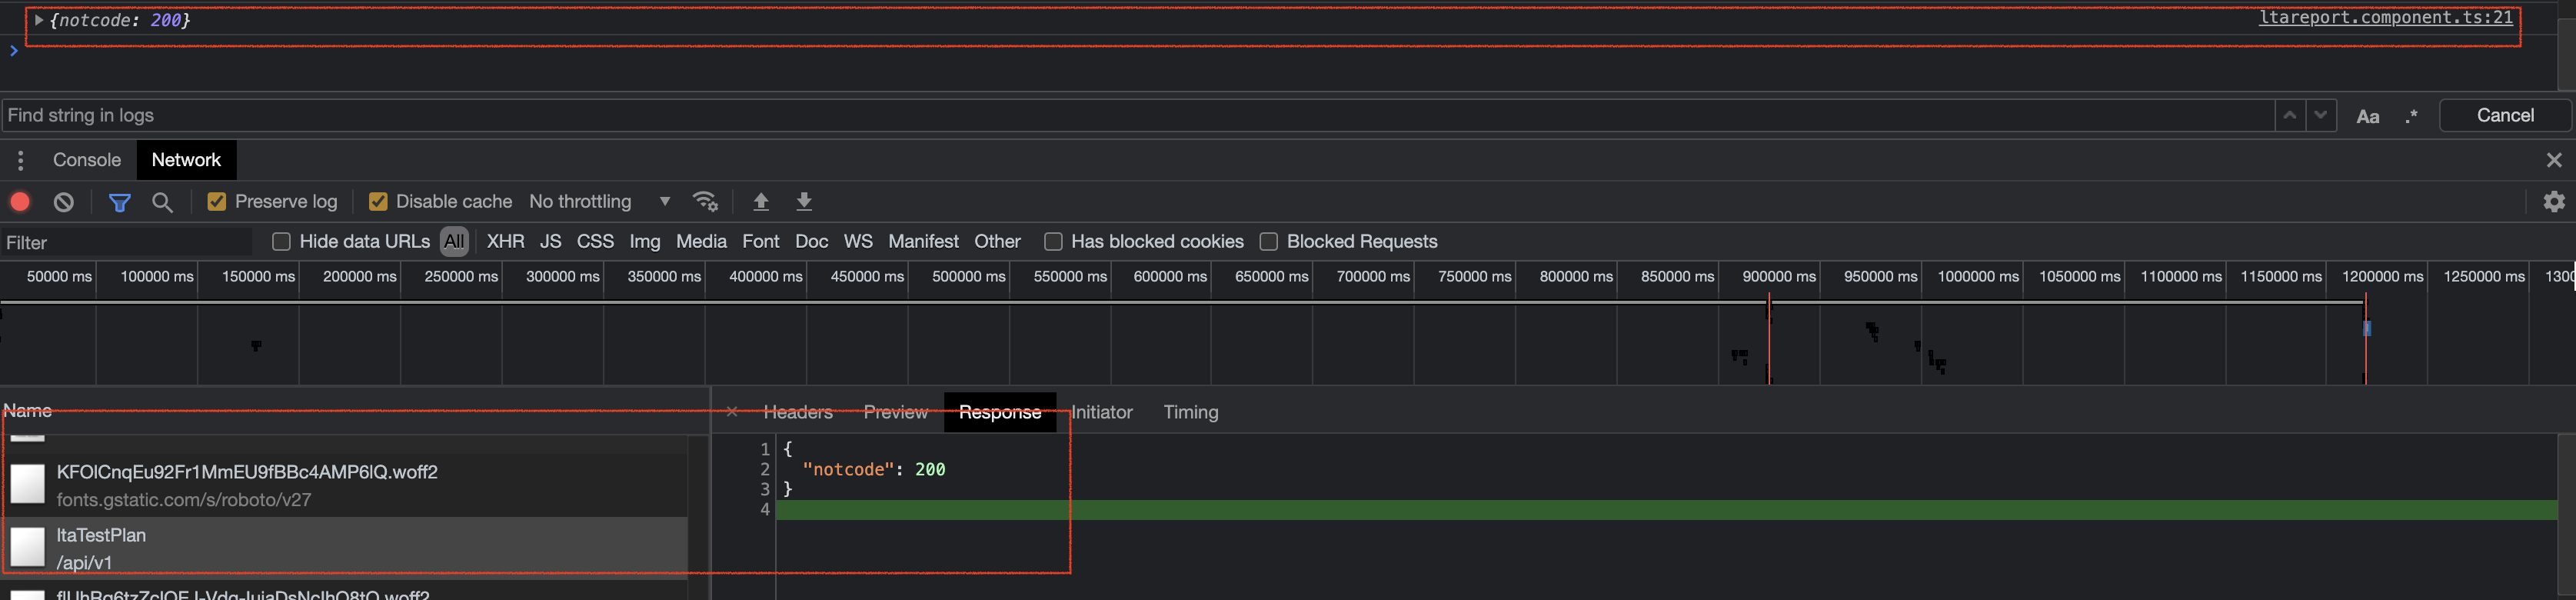Image resolution: width=2576 pixels, height=600 pixels.
Task: Select the ltaTestPlan request row
Action: (344, 548)
